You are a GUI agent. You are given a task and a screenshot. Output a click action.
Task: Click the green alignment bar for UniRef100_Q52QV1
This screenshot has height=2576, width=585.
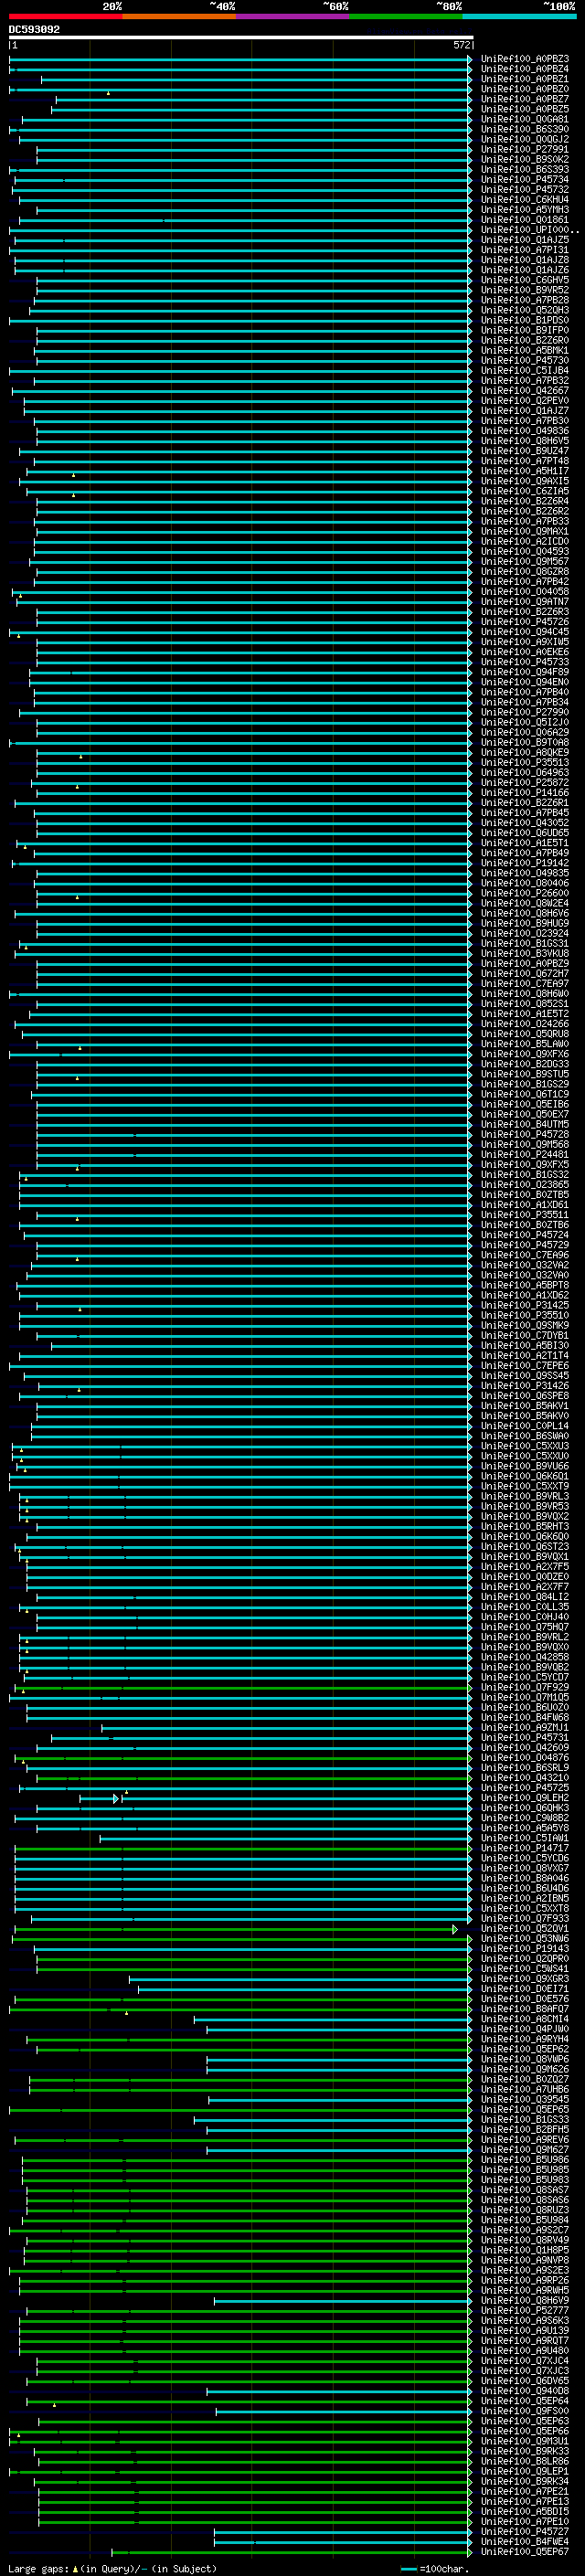tap(236, 1930)
